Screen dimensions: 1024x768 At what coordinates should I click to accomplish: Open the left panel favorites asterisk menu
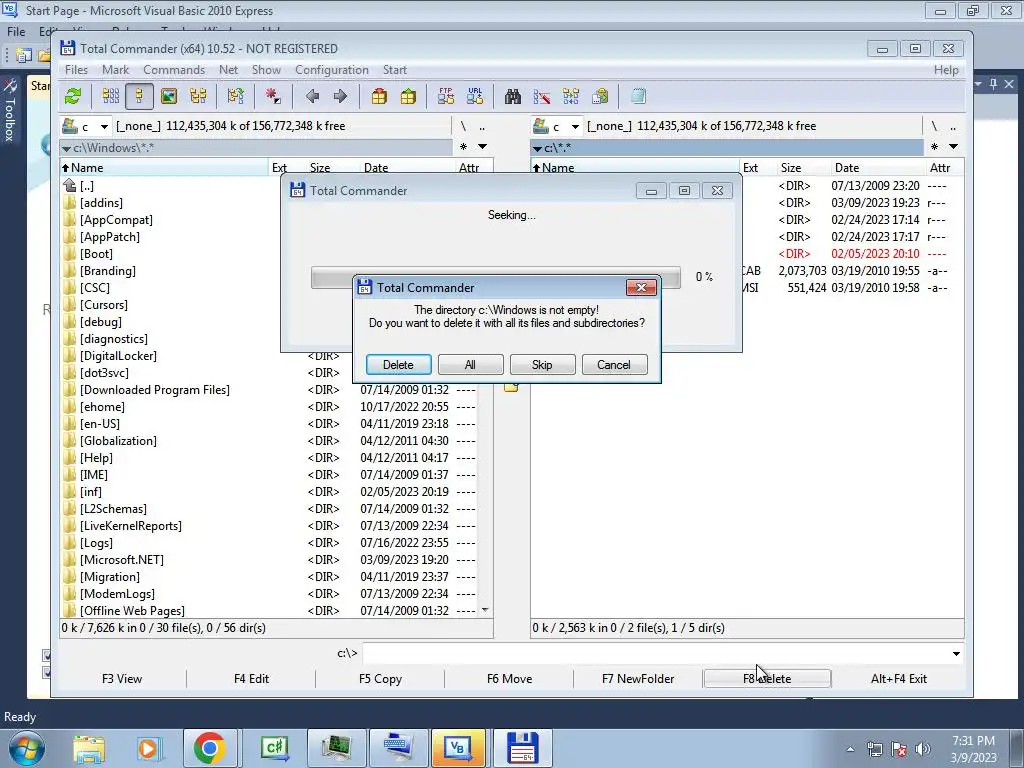tap(464, 147)
